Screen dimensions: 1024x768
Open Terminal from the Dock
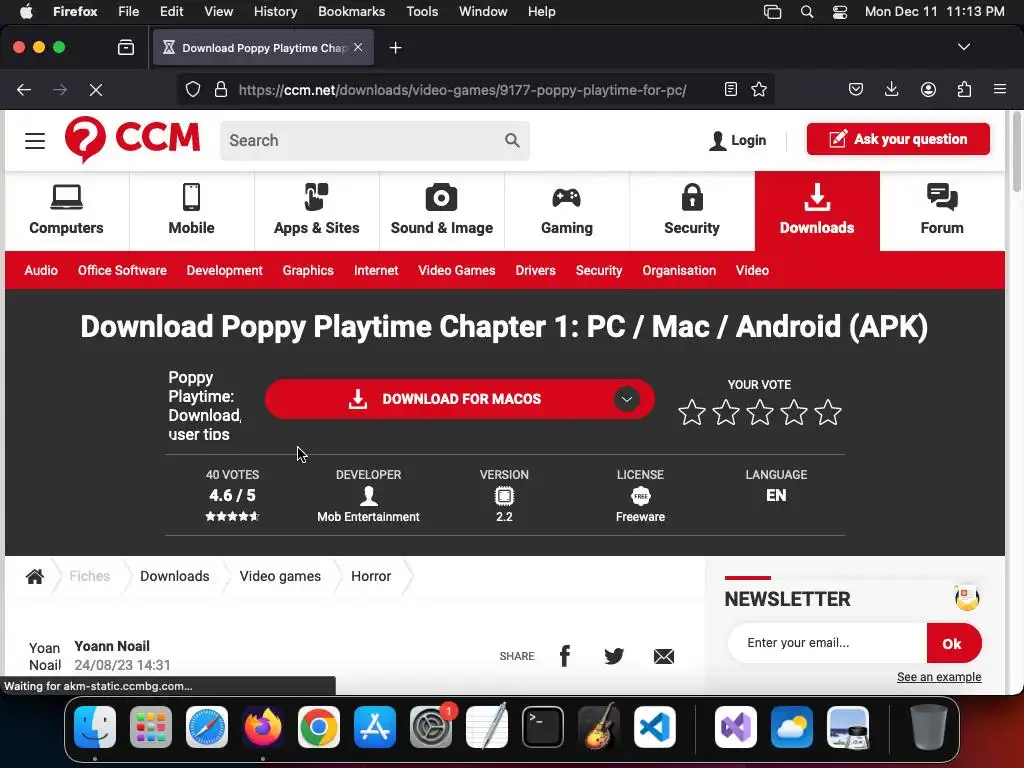543,727
